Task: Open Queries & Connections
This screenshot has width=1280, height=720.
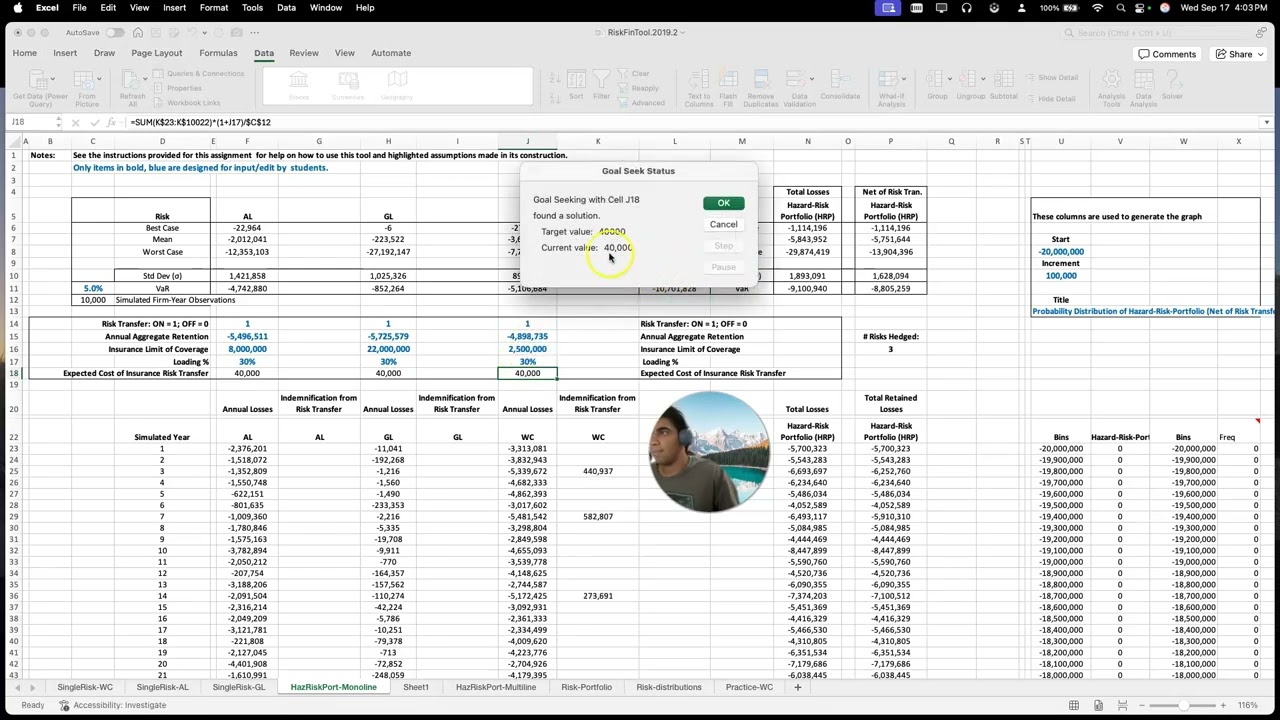Action: [x=199, y=74]
